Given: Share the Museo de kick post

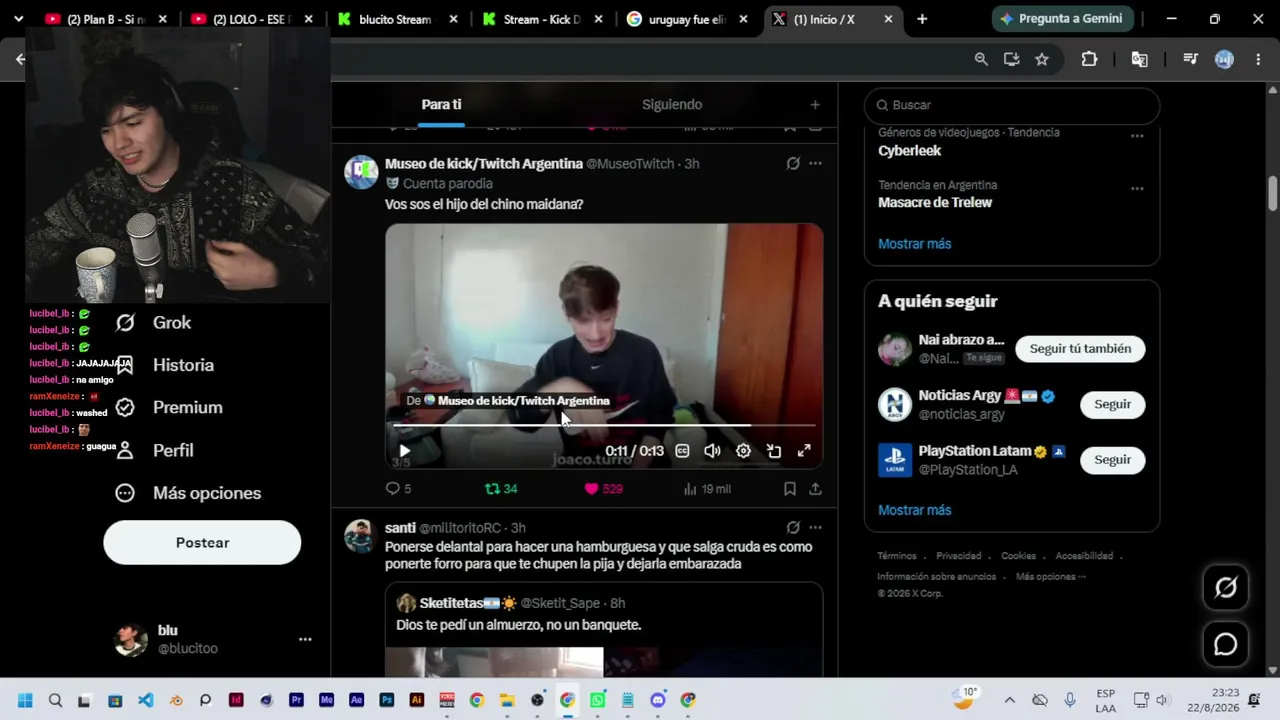Looking at the screenshot, I should point(816,489).
